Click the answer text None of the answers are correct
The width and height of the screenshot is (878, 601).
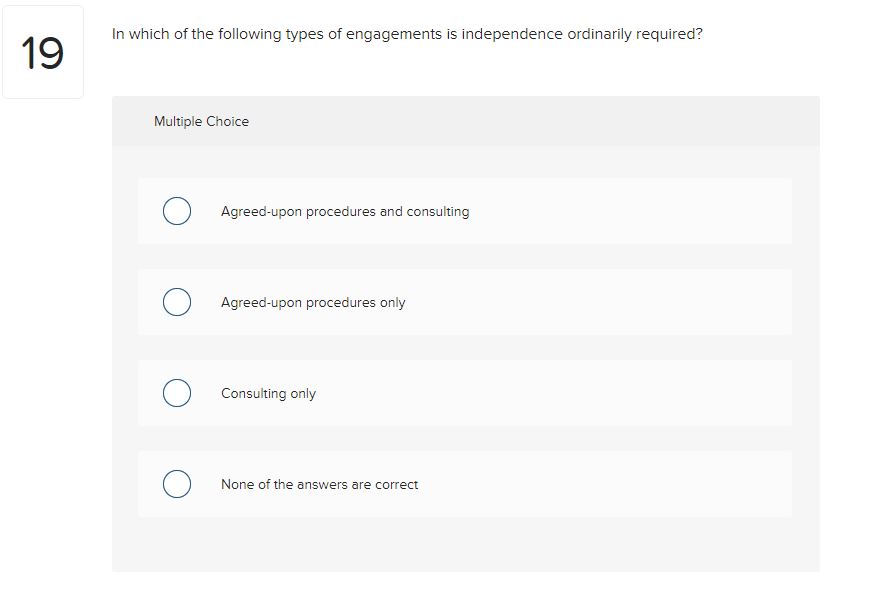point(320,484)
